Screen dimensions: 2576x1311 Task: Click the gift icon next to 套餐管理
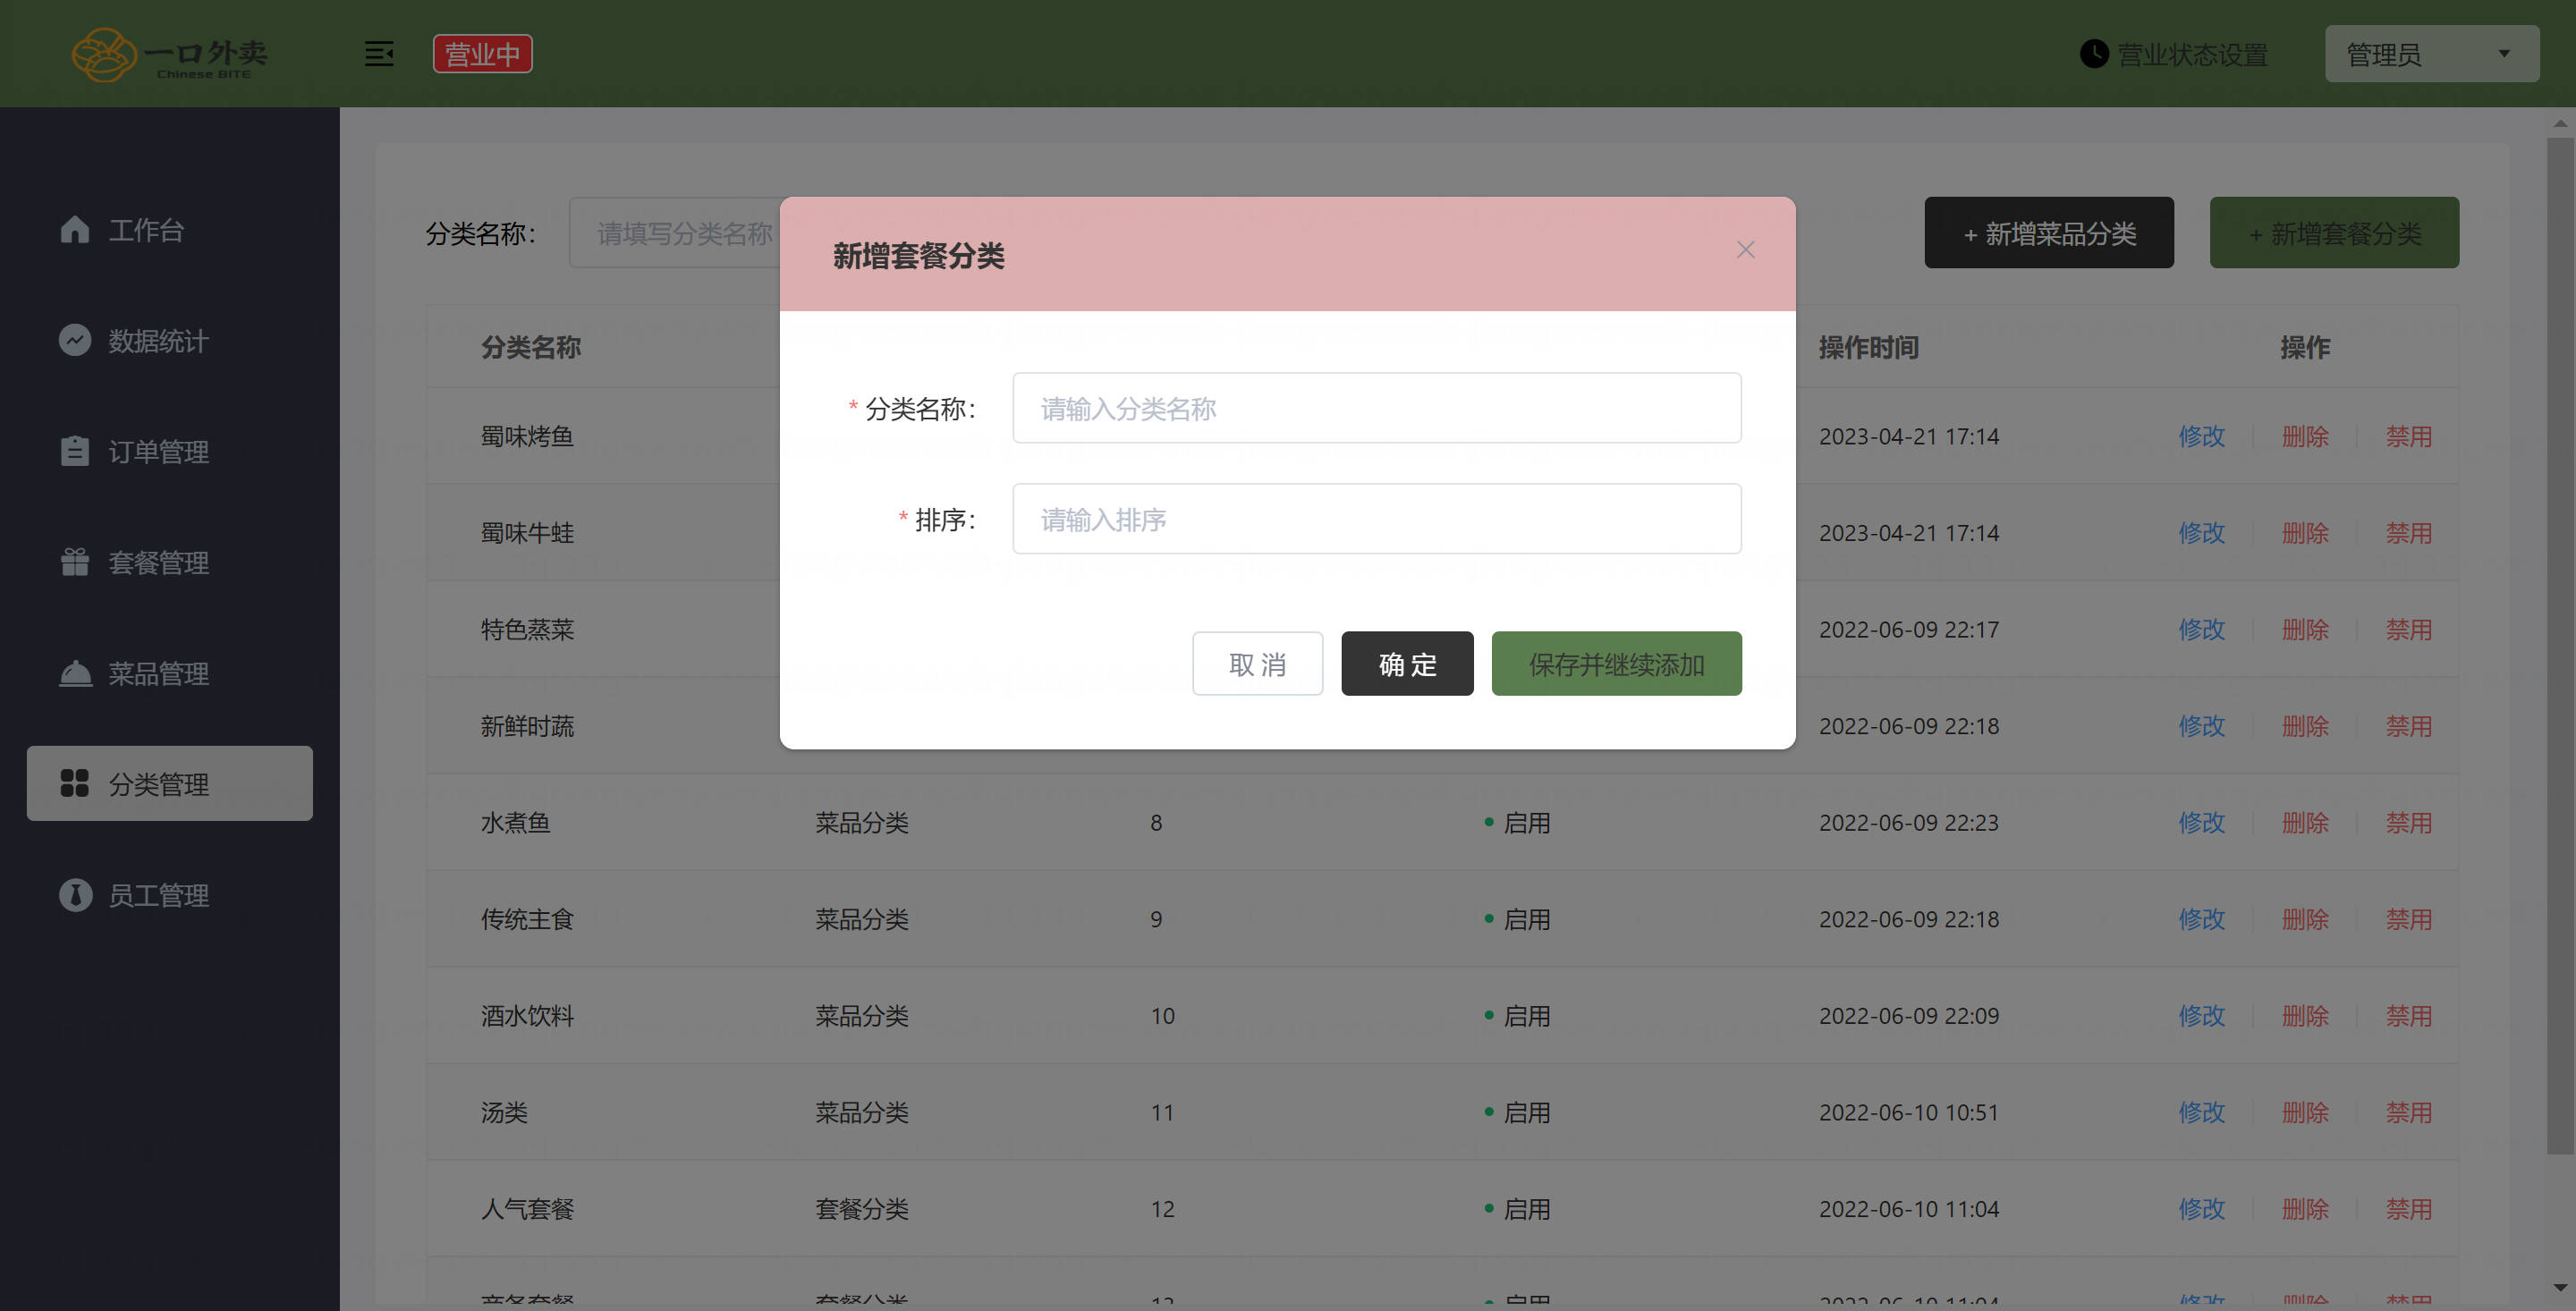click(75, 562)
